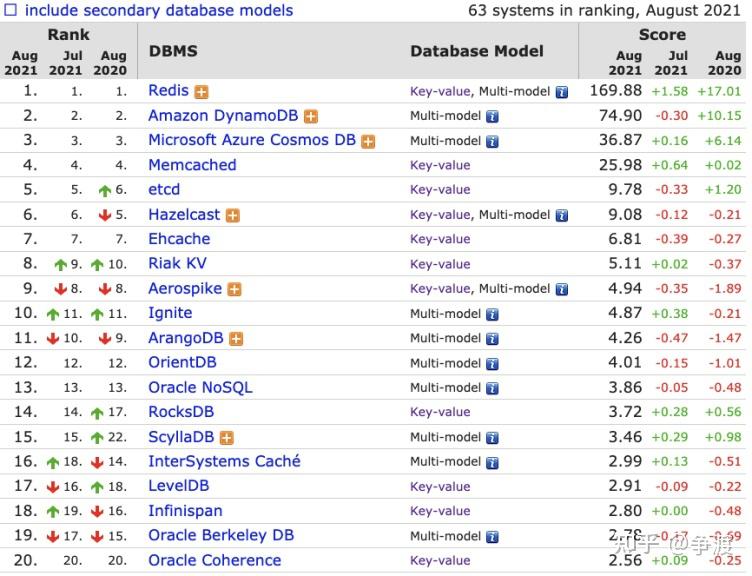Click the red down arrow before 5. in Hazelcast row
Screen dimensions: 752x576
[x=105, y=215]
